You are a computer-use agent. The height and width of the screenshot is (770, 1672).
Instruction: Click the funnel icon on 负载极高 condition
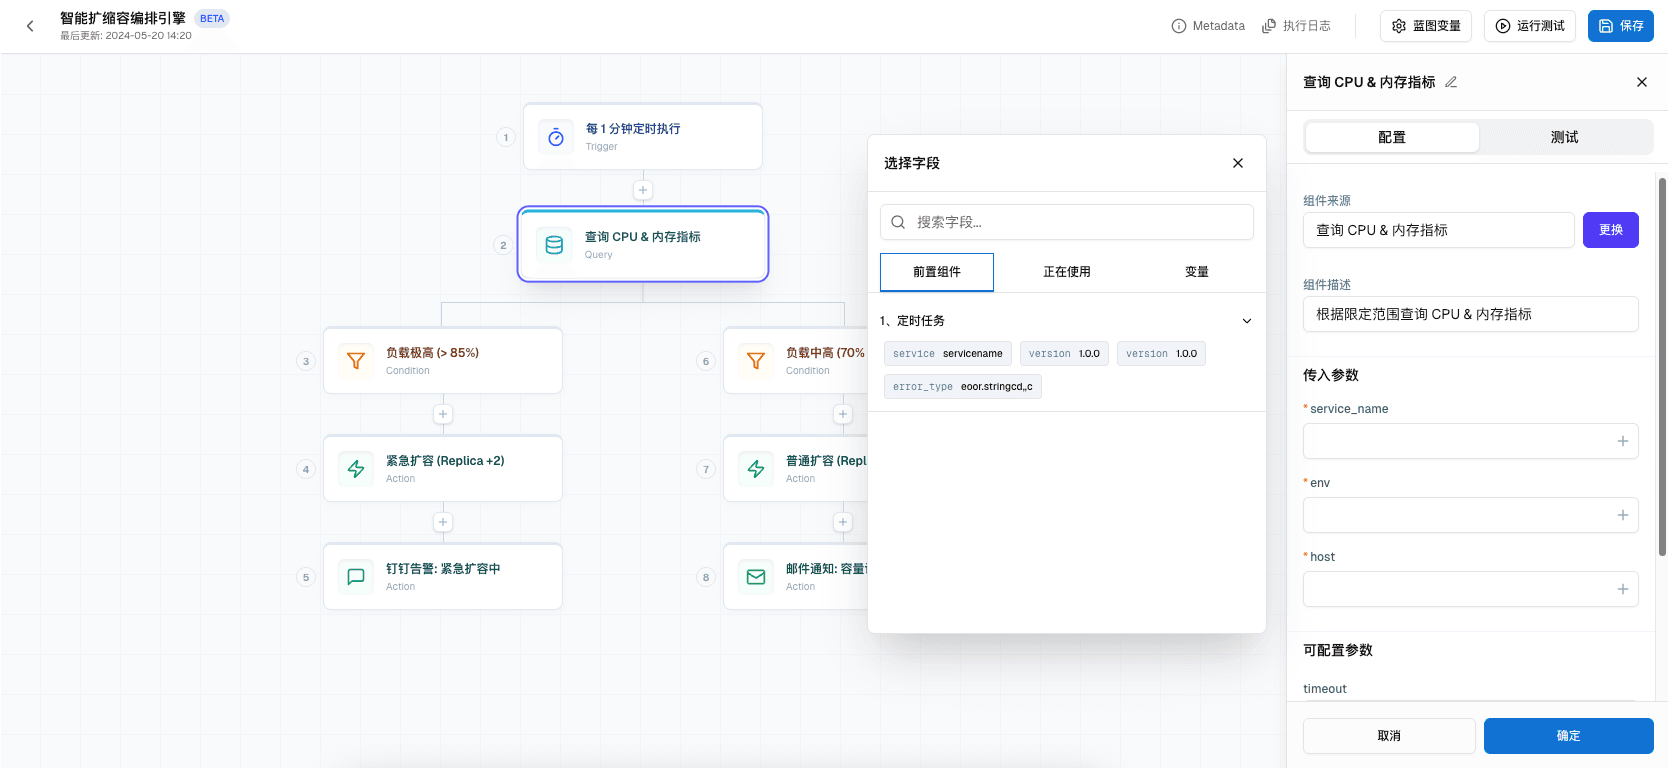tap(356, 361)
